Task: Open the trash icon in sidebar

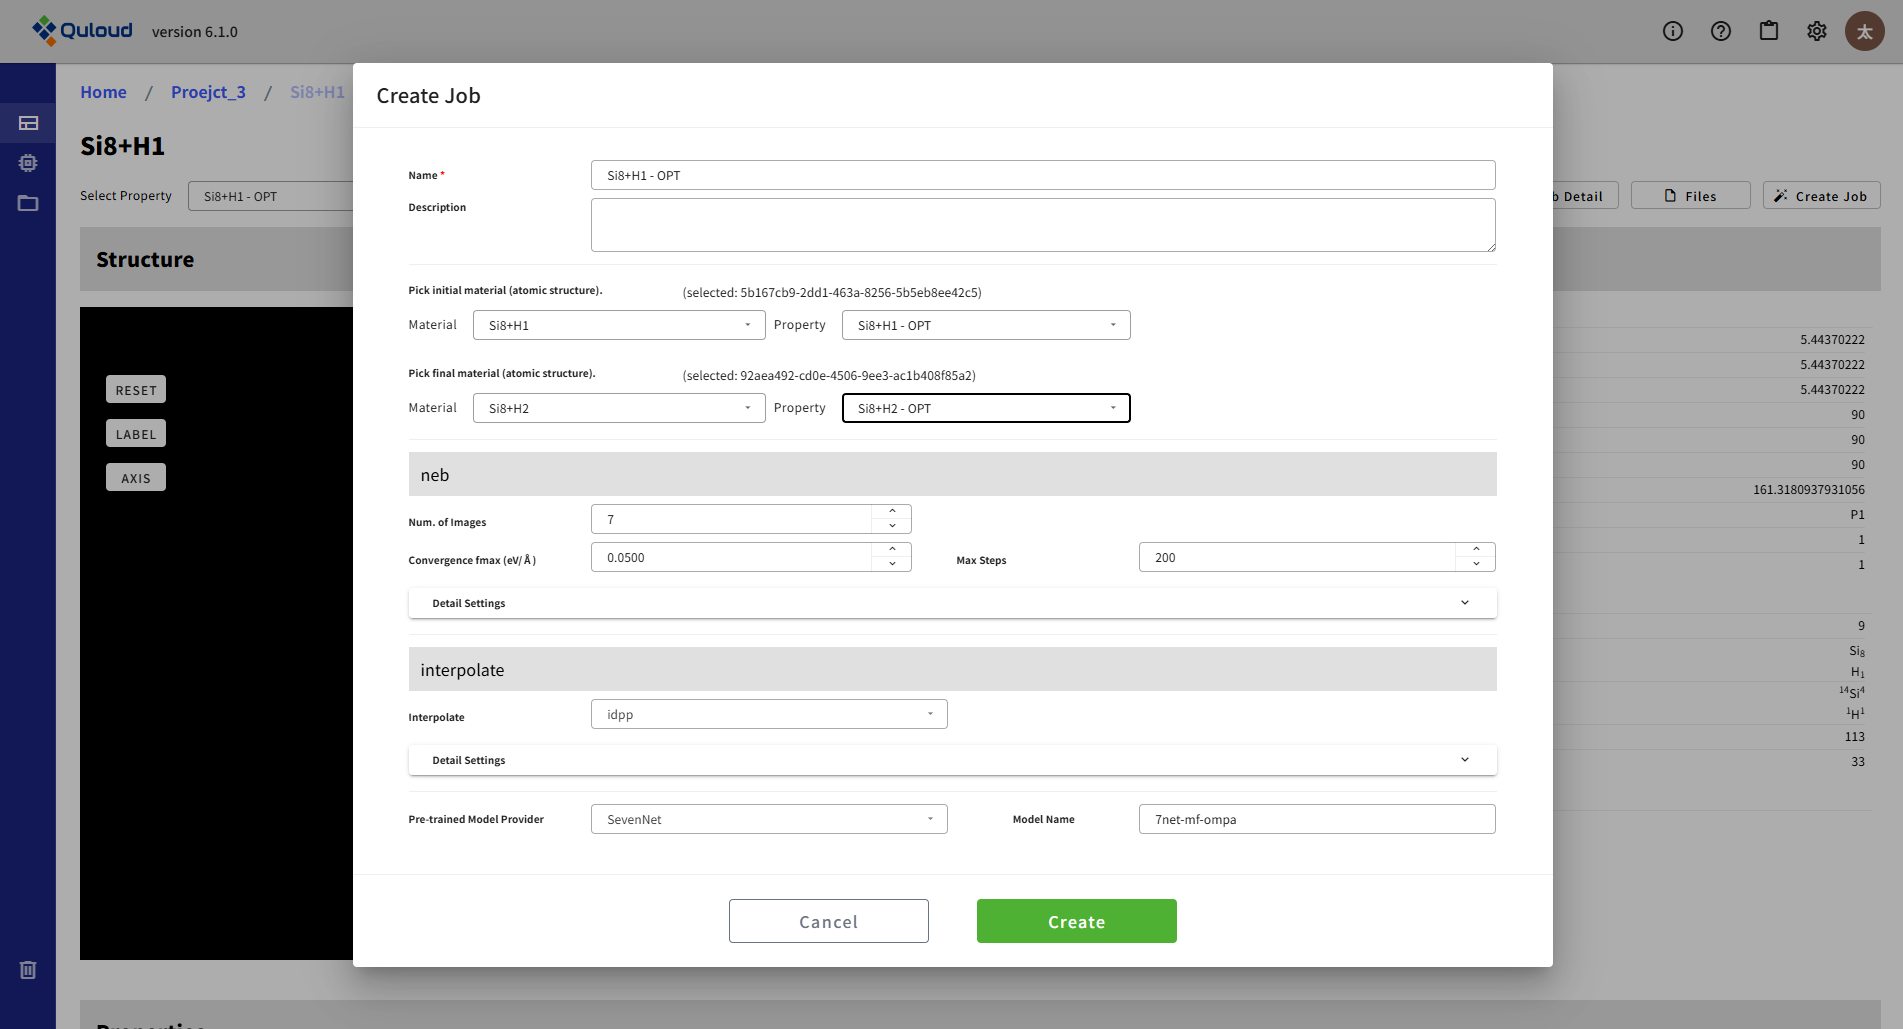Action: click(x=28, y=970)
